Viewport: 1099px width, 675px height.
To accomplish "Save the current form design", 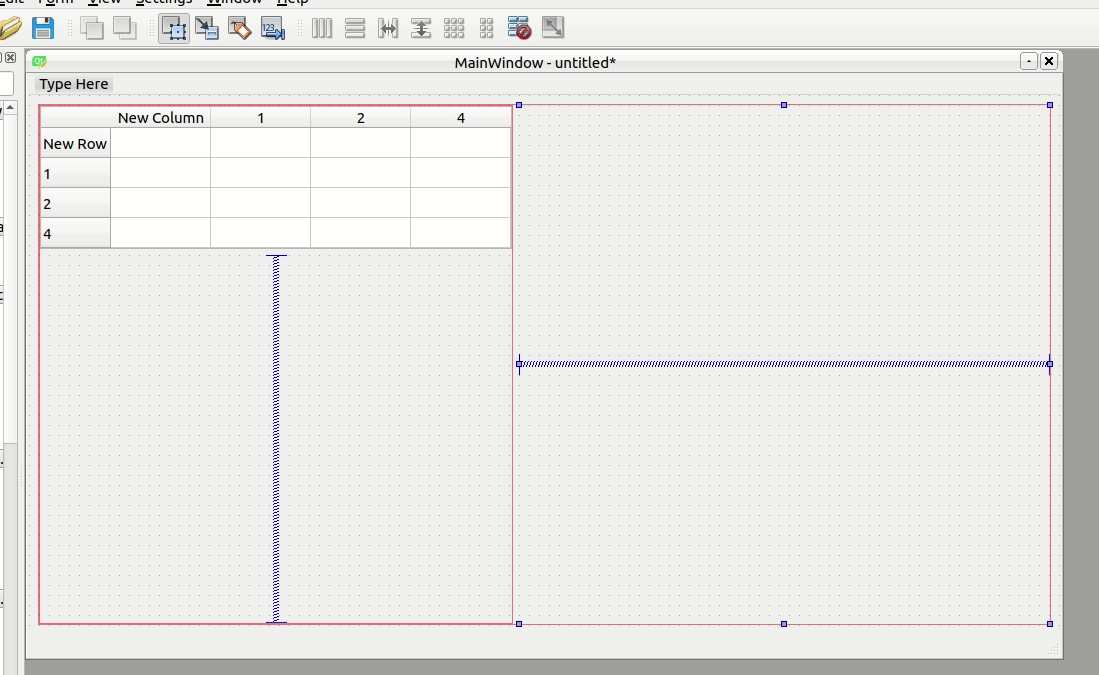I will click(x=43, y=29).
